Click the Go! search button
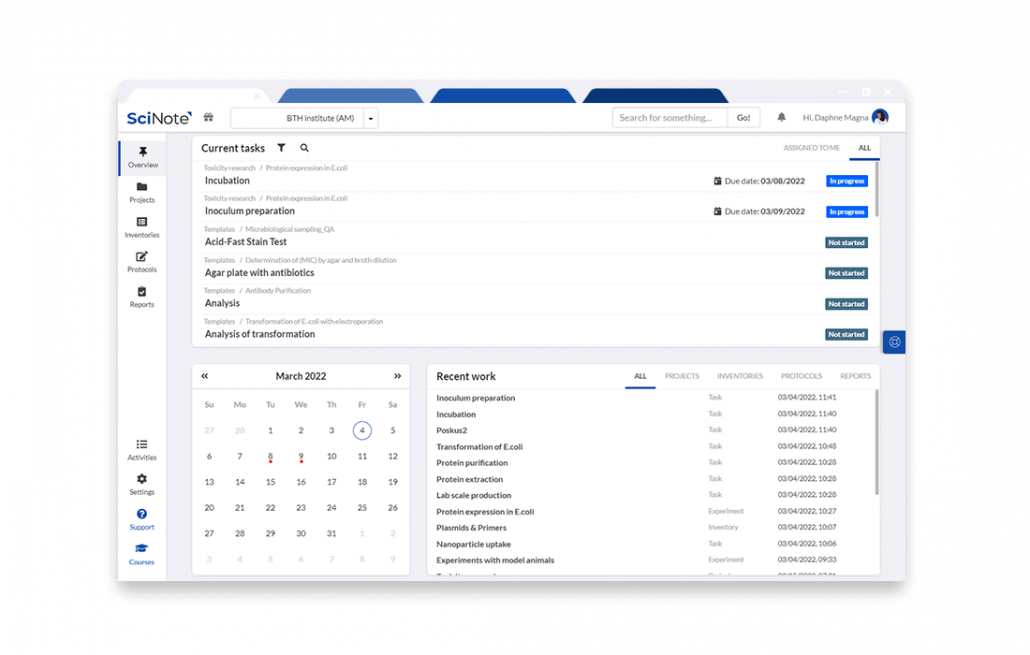Screen dimensions: 1030x655 coord(744,117)
